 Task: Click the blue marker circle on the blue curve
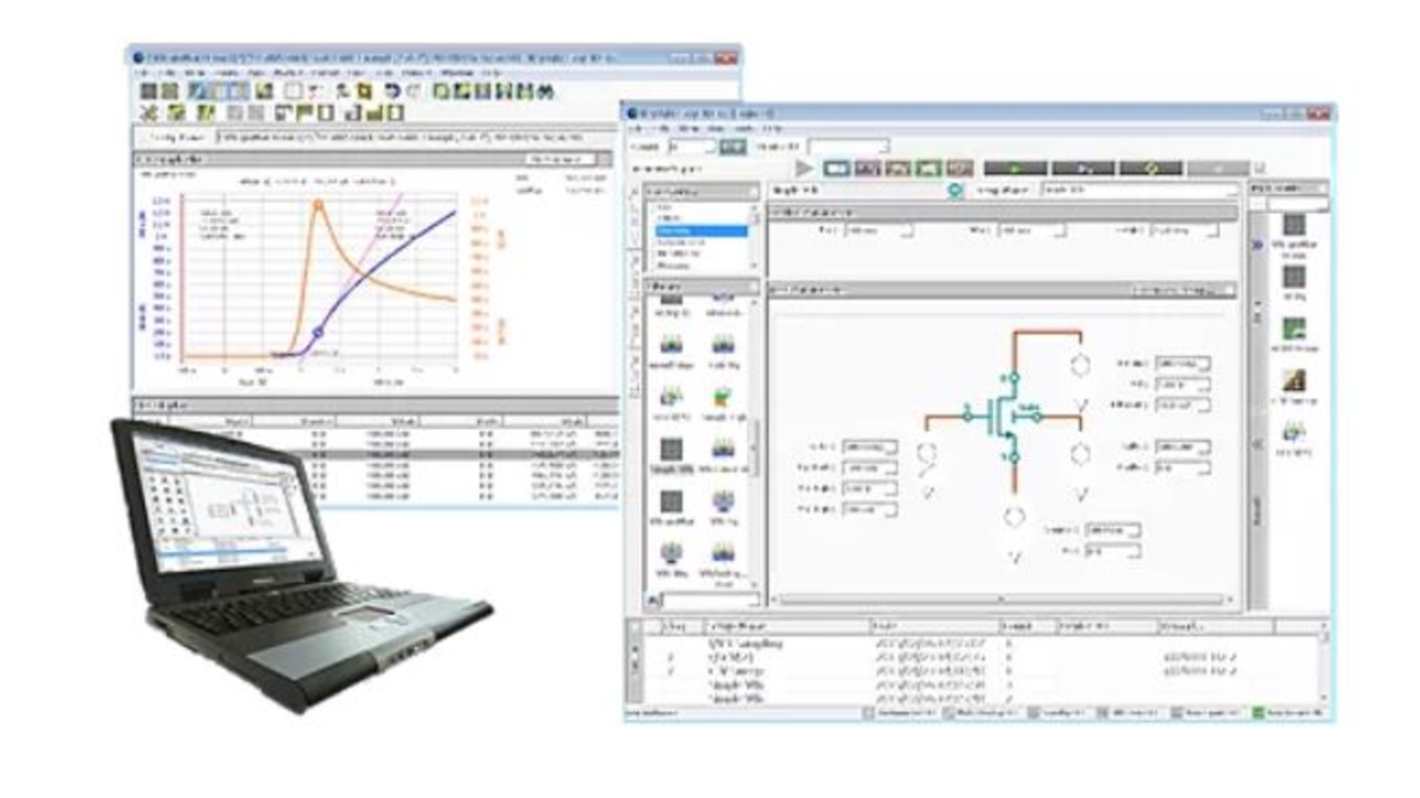pos(318,332)
